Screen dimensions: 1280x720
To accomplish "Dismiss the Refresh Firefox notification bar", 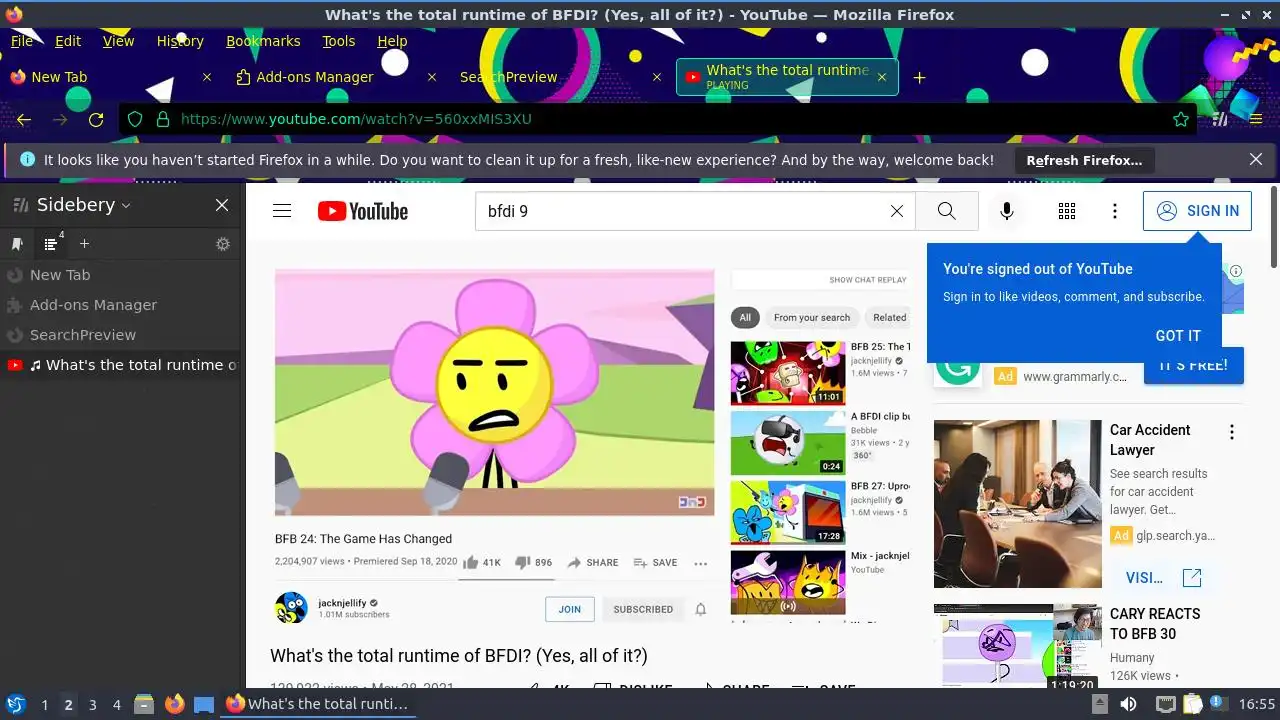I will (x=1256, y=160).
